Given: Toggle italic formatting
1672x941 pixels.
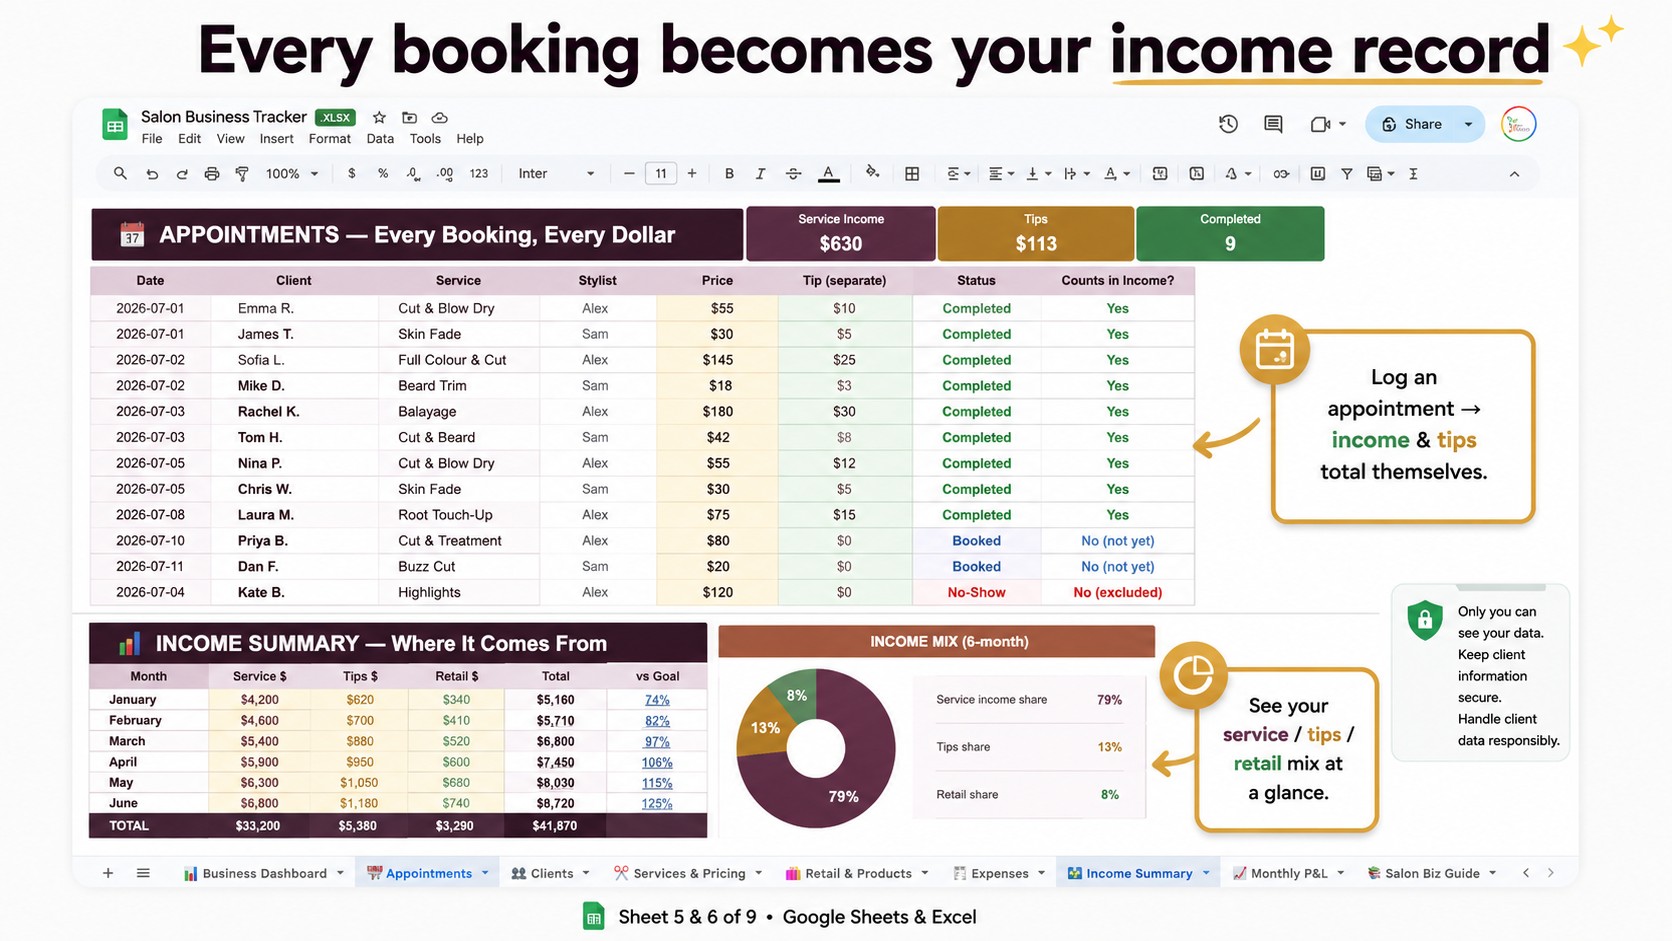Looking at the screenshot, I should (760, 174).
